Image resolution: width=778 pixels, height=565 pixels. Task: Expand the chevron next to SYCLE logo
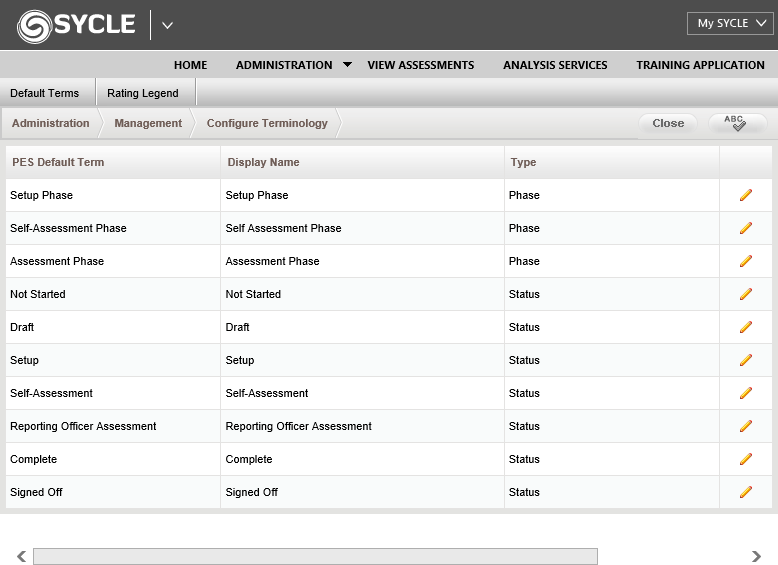(167, 25)
